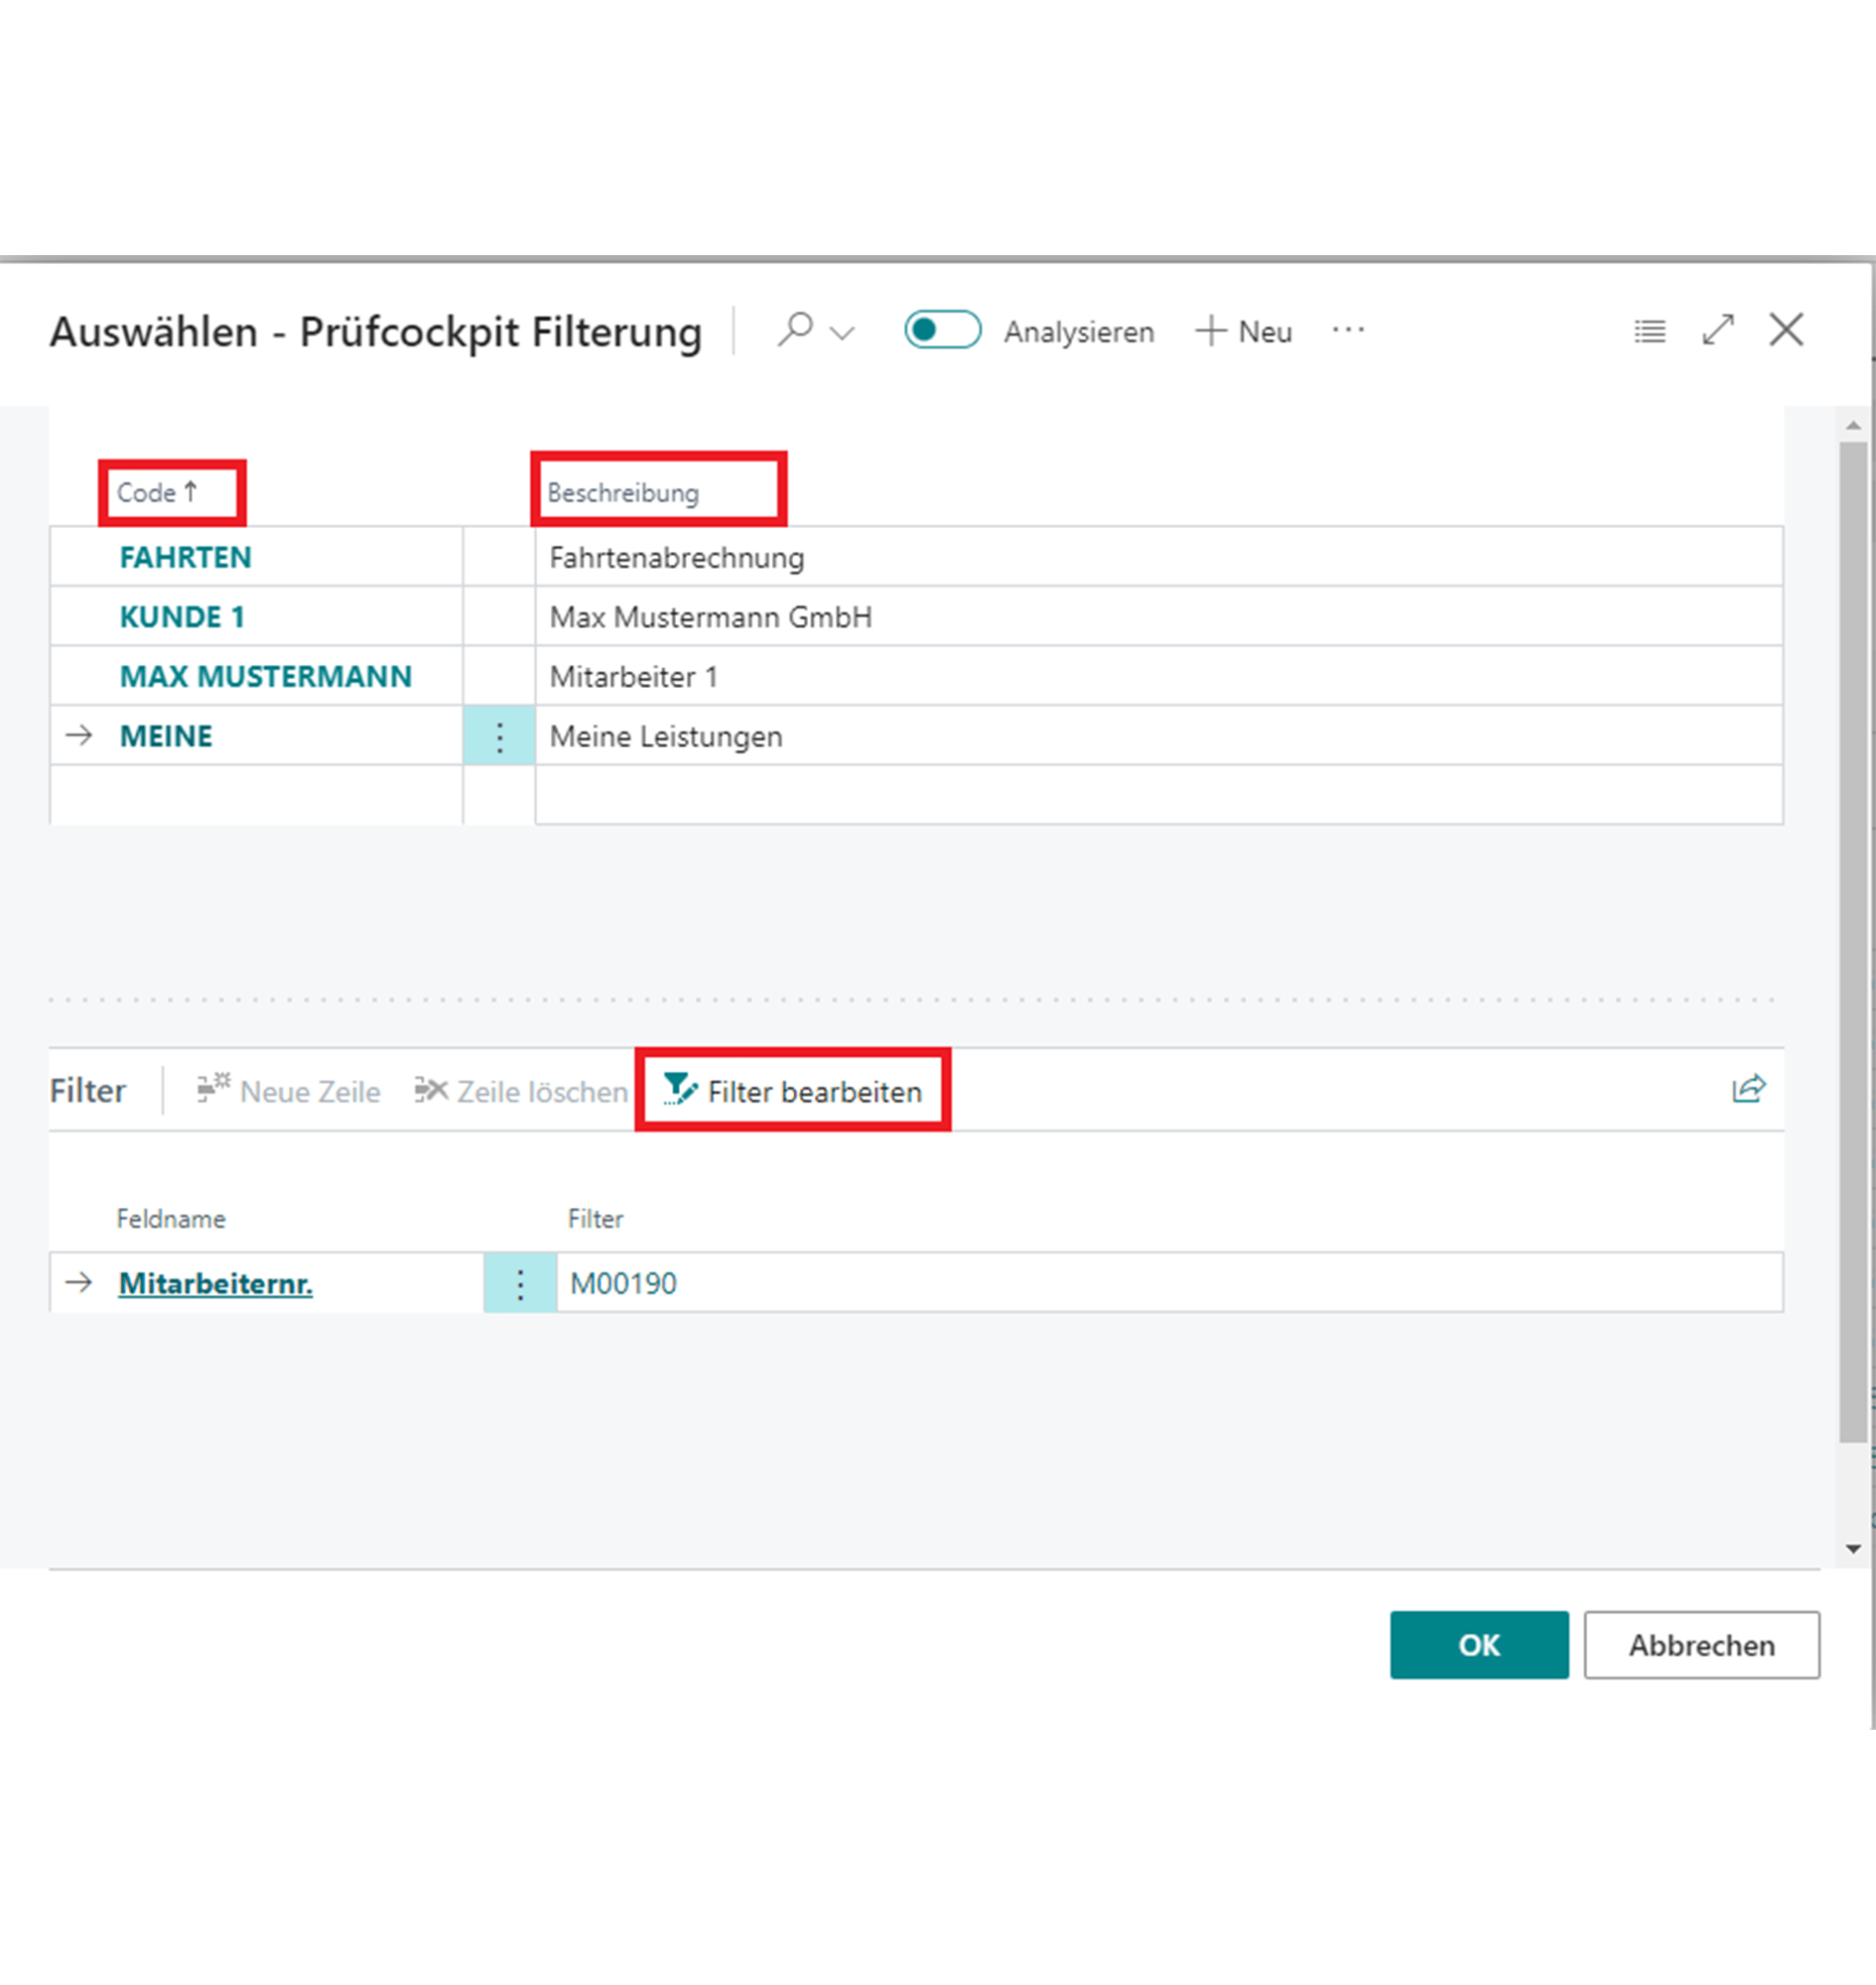Click the Max Mustermann GmbH description cell
The width and height of the screenshot is (1876, 1985).
pyautogui.click(x=1159, y=617)
